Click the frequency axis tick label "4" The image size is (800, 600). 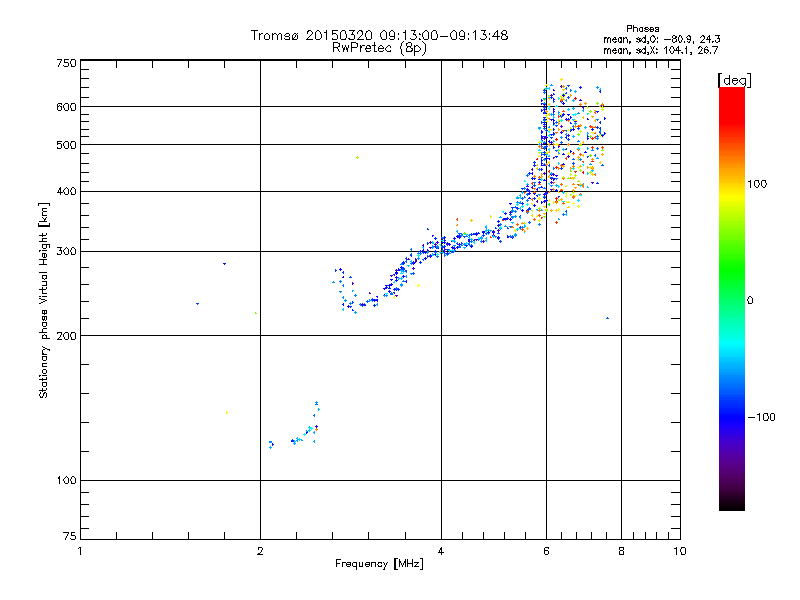[x=441, y=551]
